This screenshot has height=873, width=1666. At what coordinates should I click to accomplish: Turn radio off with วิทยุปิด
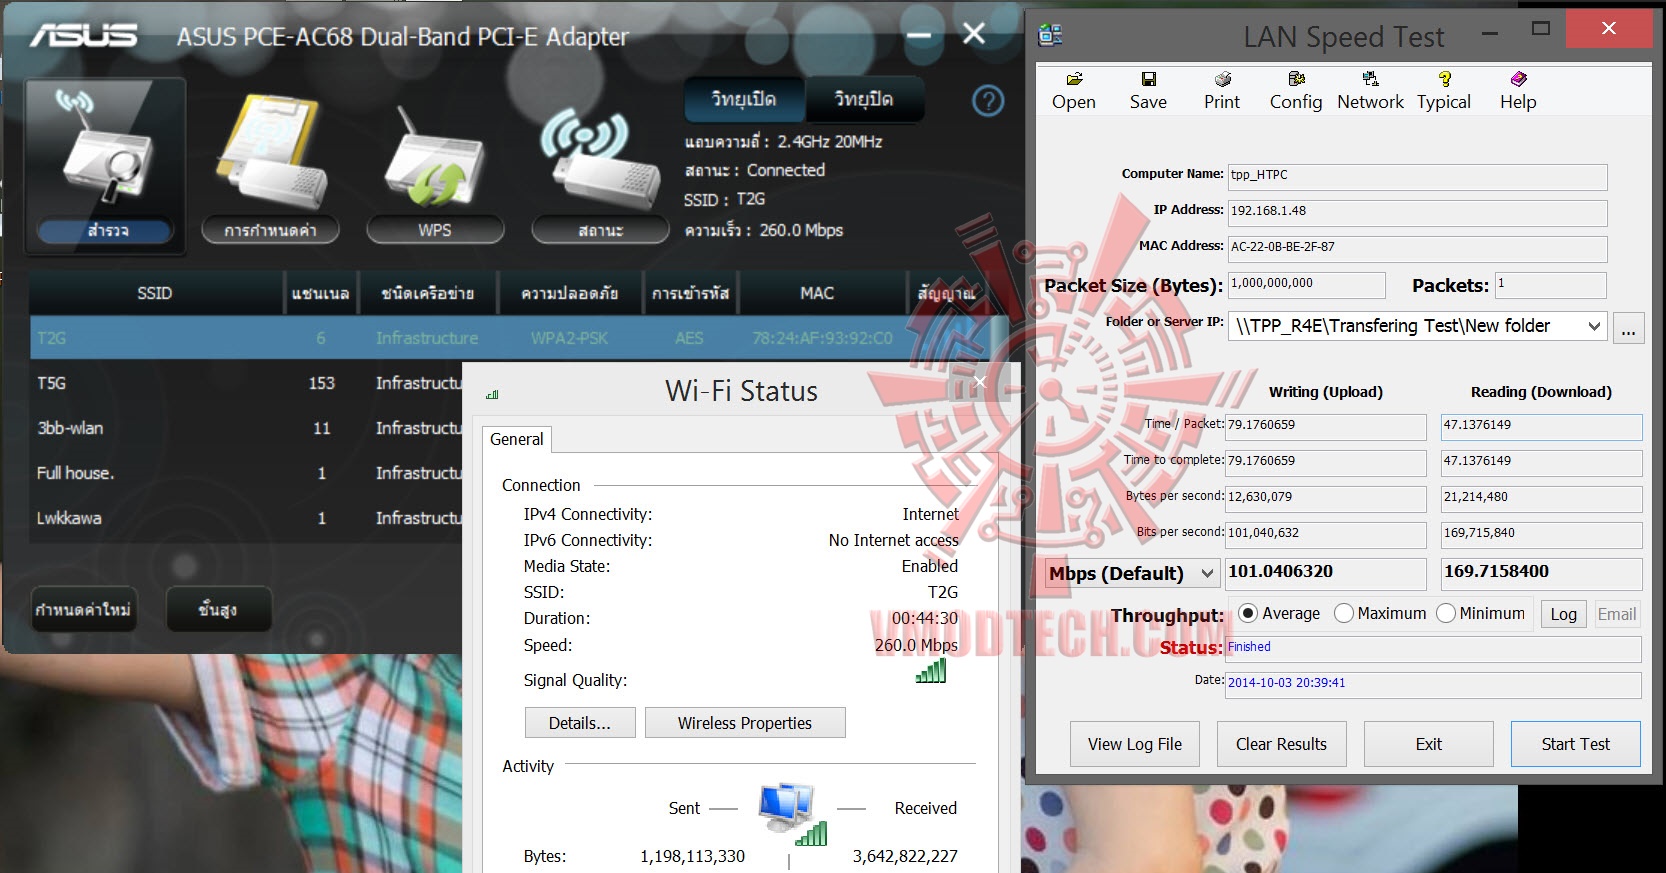[x=864, y=99]
